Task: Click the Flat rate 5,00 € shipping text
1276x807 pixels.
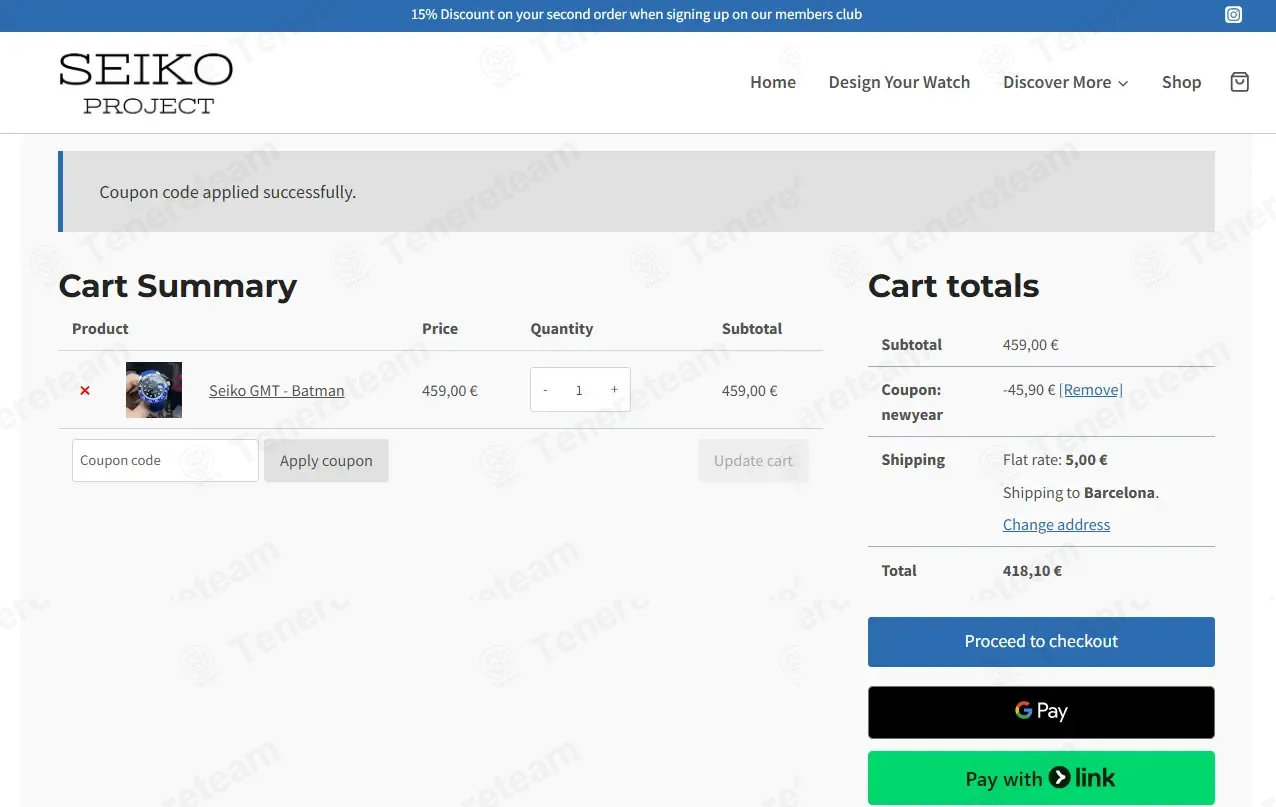Action: pyautogui.click(x=1055, y=460)
